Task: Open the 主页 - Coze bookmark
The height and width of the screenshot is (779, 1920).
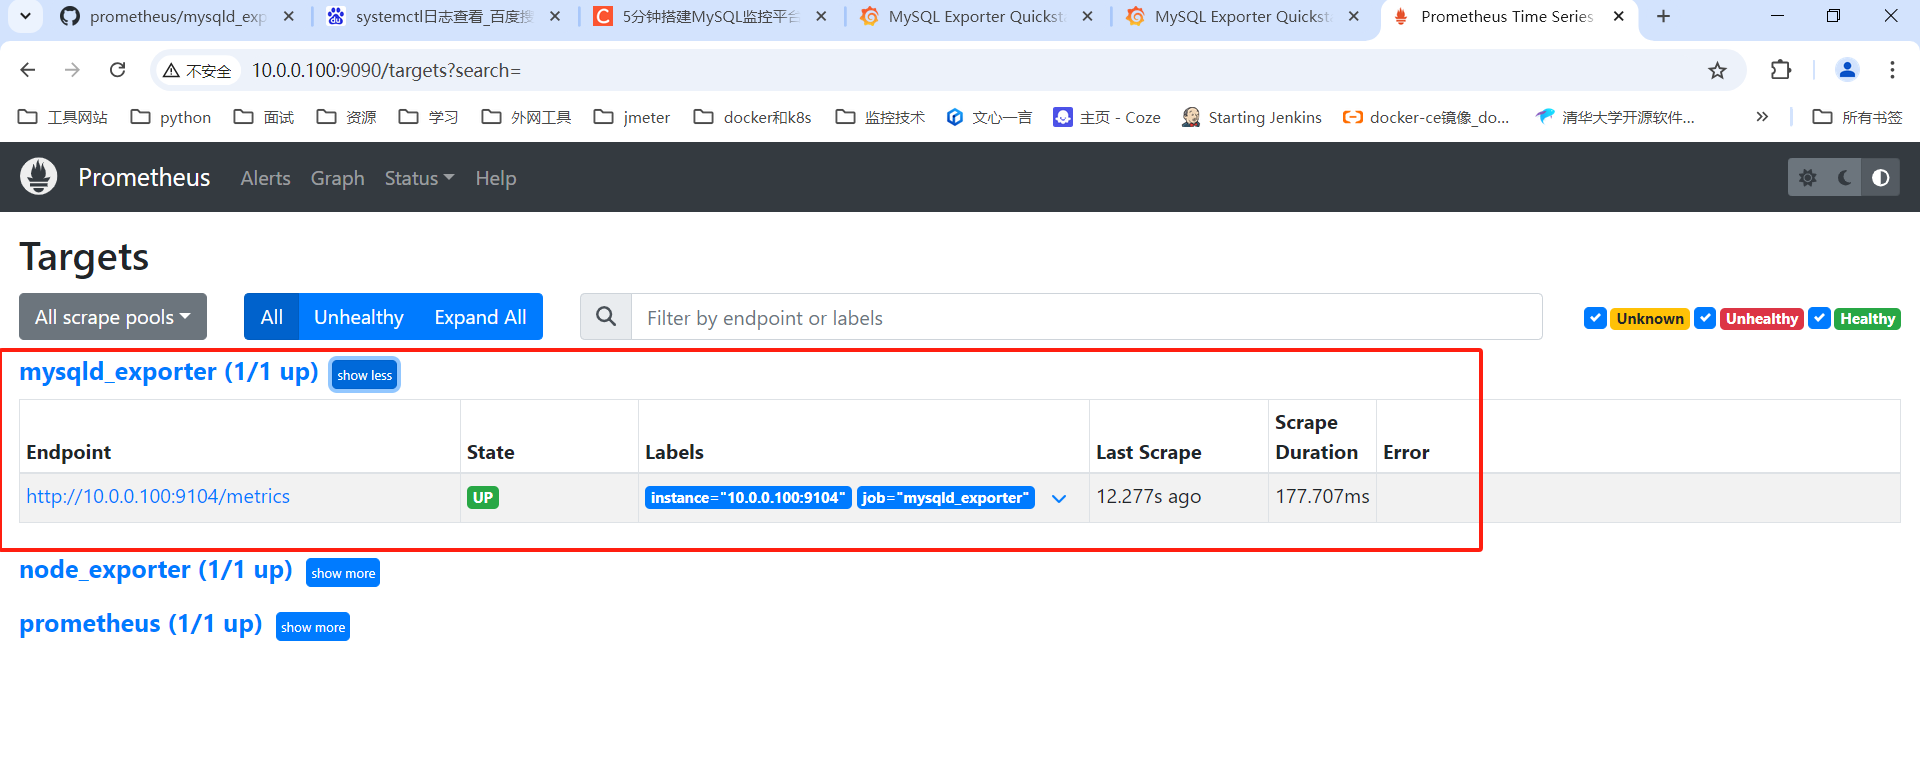Action: pos(1107,117)
